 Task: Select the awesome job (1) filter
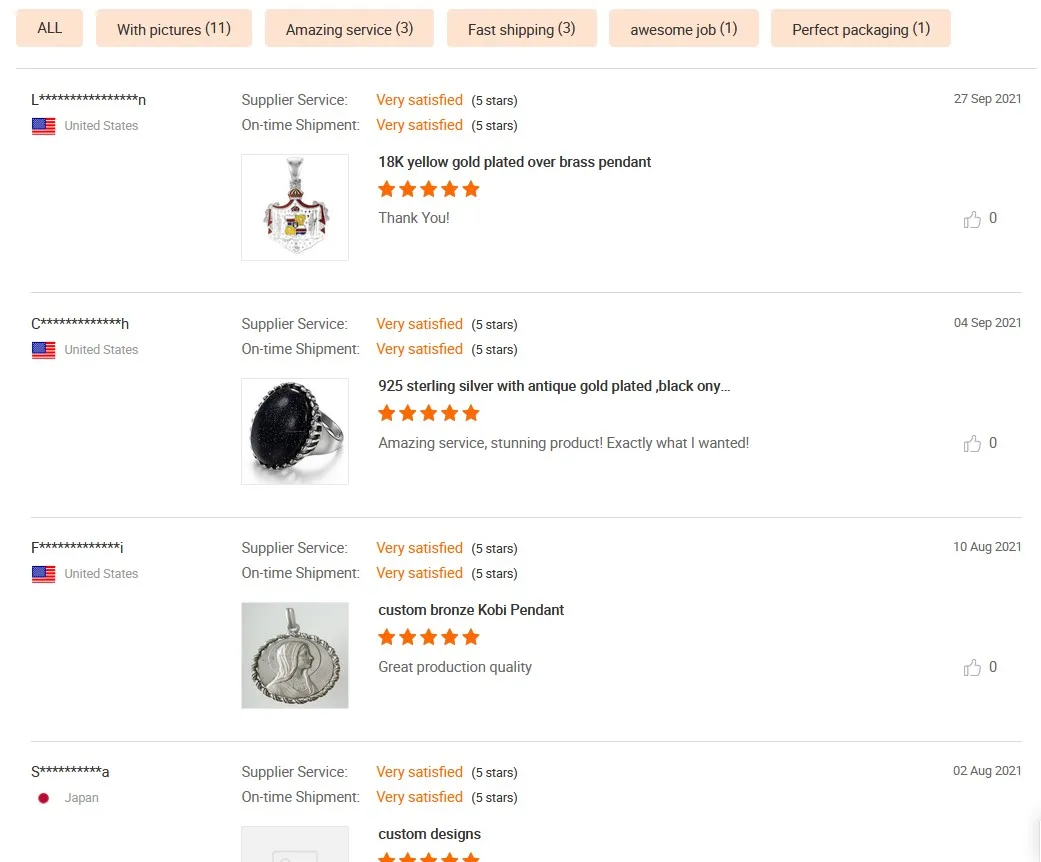click(684, 29)
